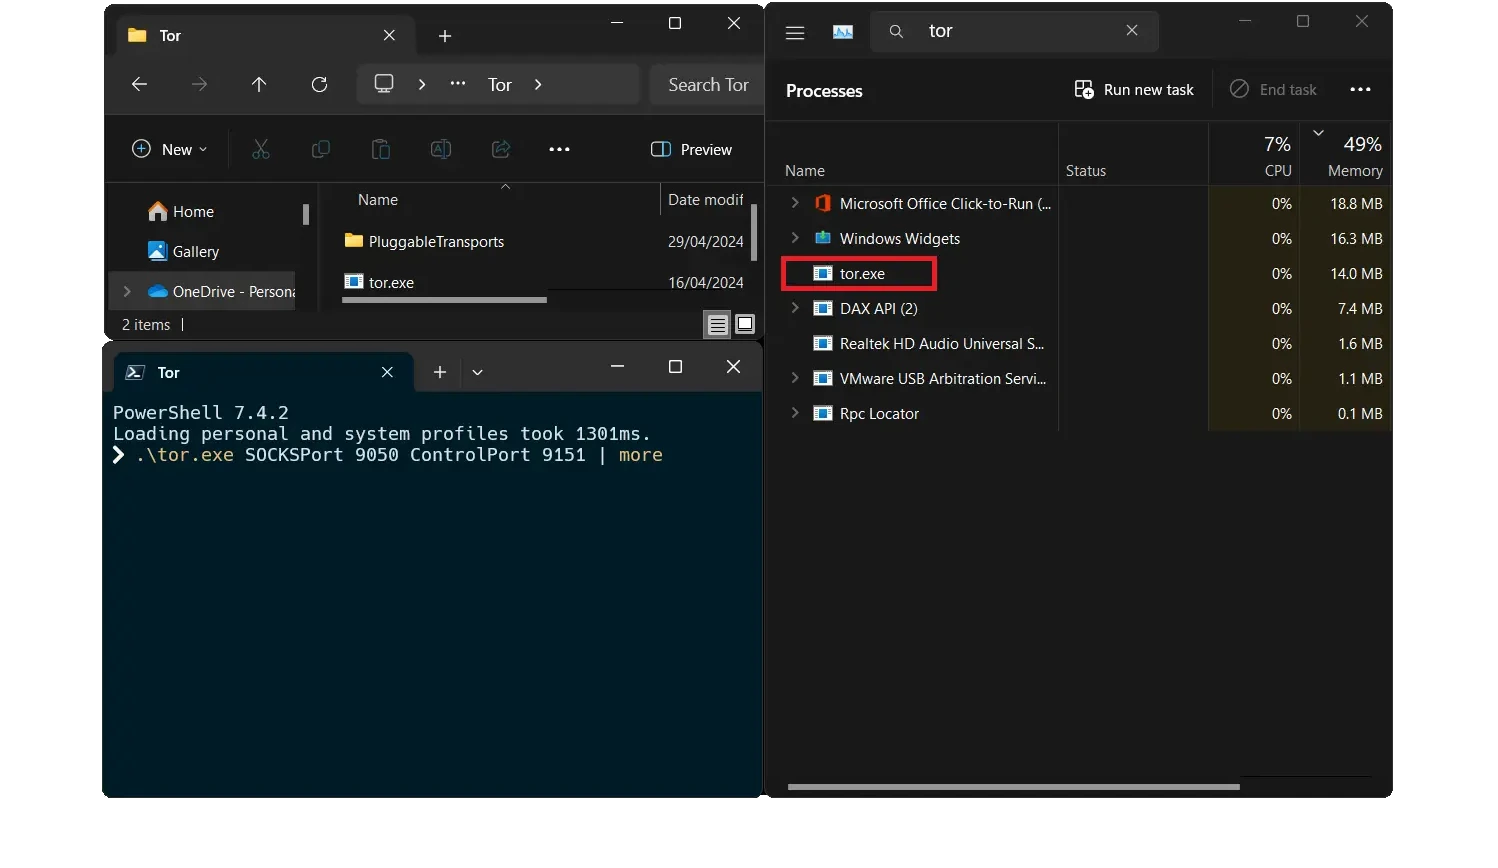The height and width of the screenshot is (868, 1498).
Task: Go up one folder in File Explorer
Action: click(x=259, y=85)
